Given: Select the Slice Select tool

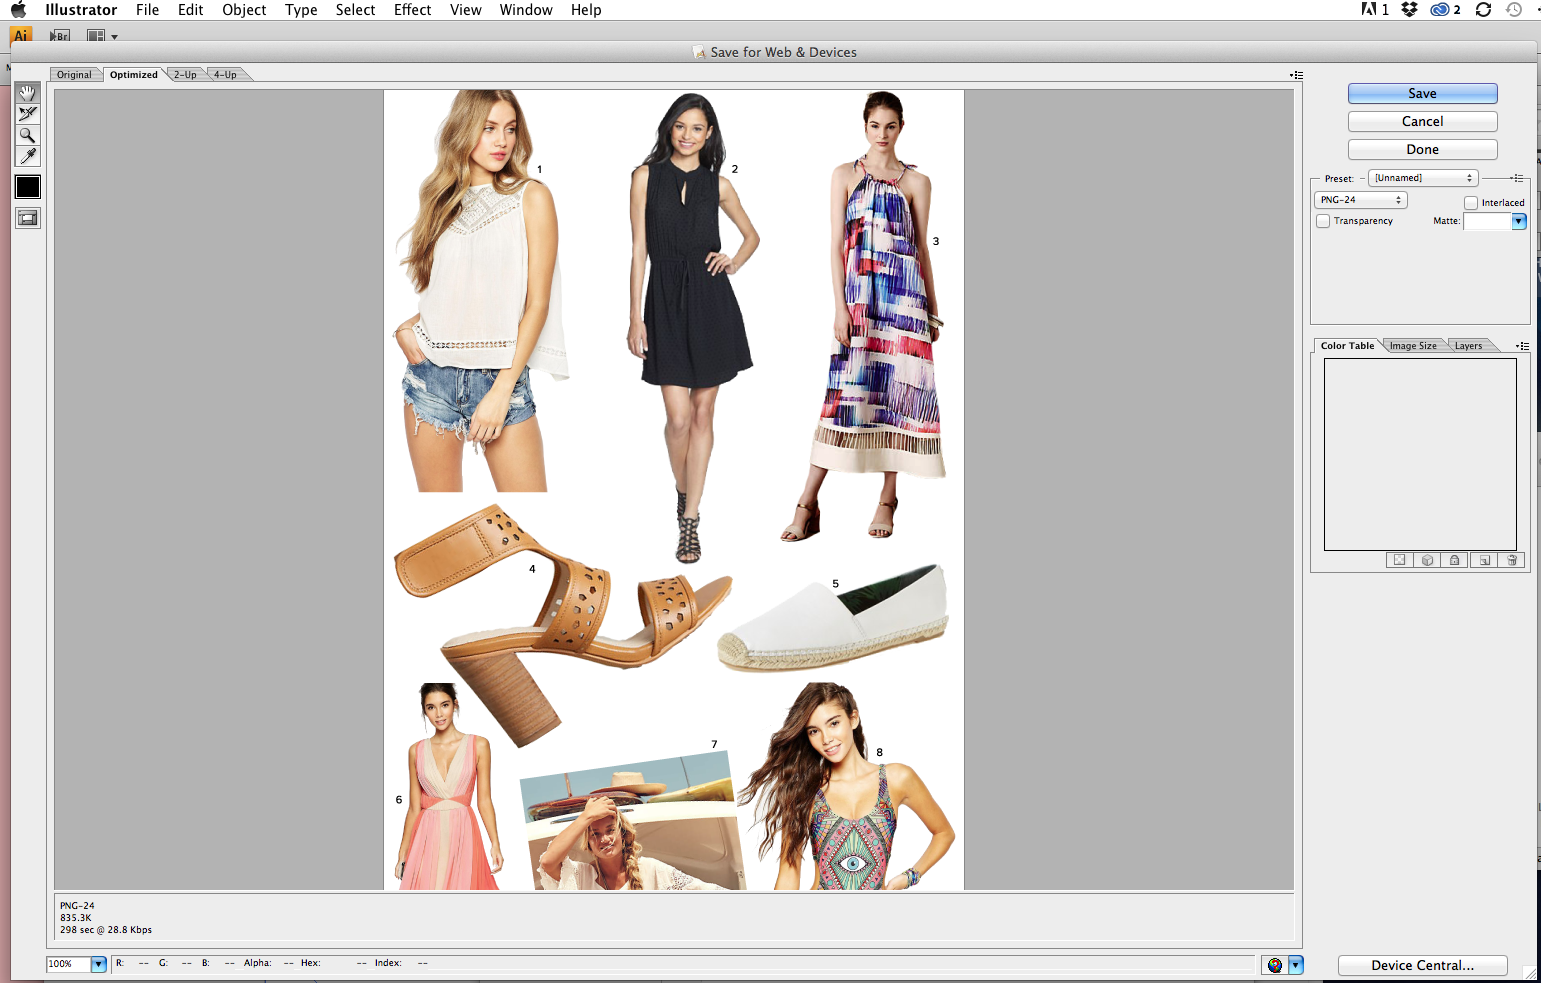Looking at the screenshot, I should coord(28,114).
